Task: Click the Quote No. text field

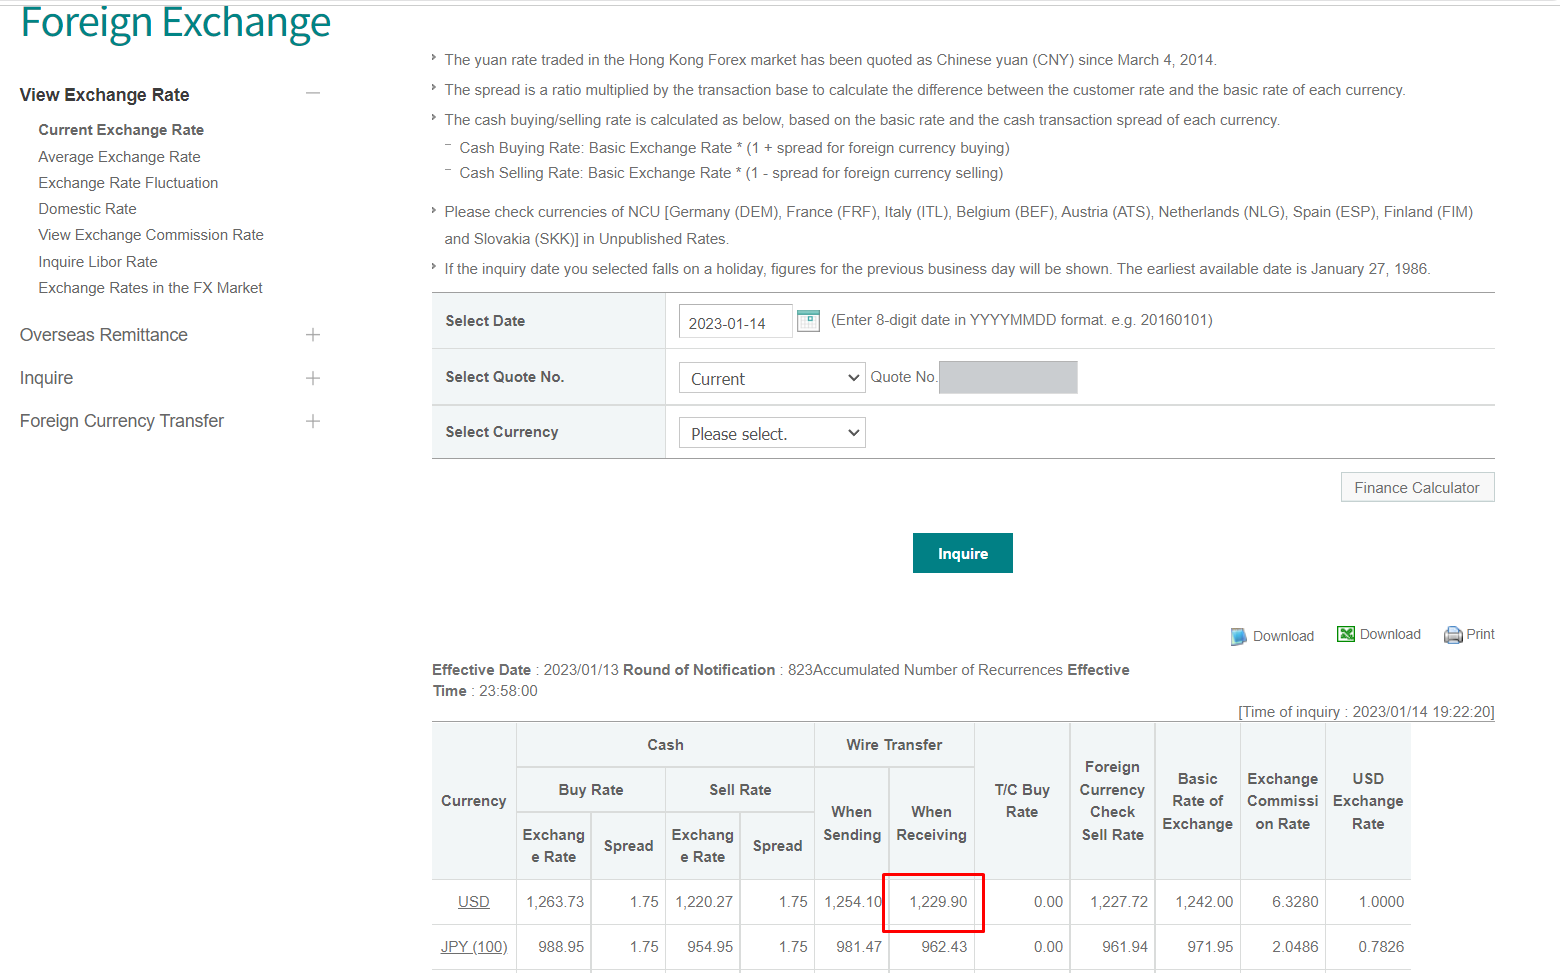Action: 1007,377
